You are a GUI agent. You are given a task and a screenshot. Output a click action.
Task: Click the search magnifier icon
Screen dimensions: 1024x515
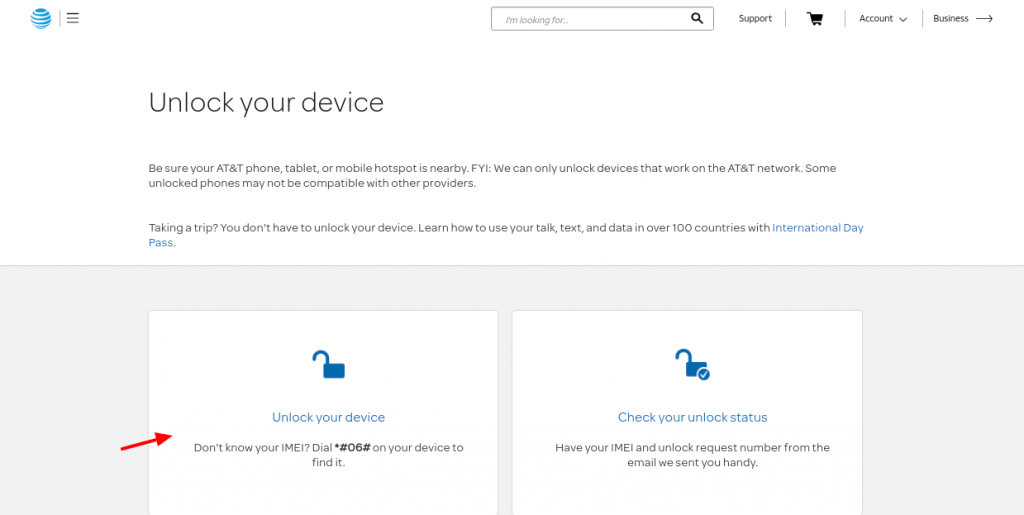(x=697, y=18)
